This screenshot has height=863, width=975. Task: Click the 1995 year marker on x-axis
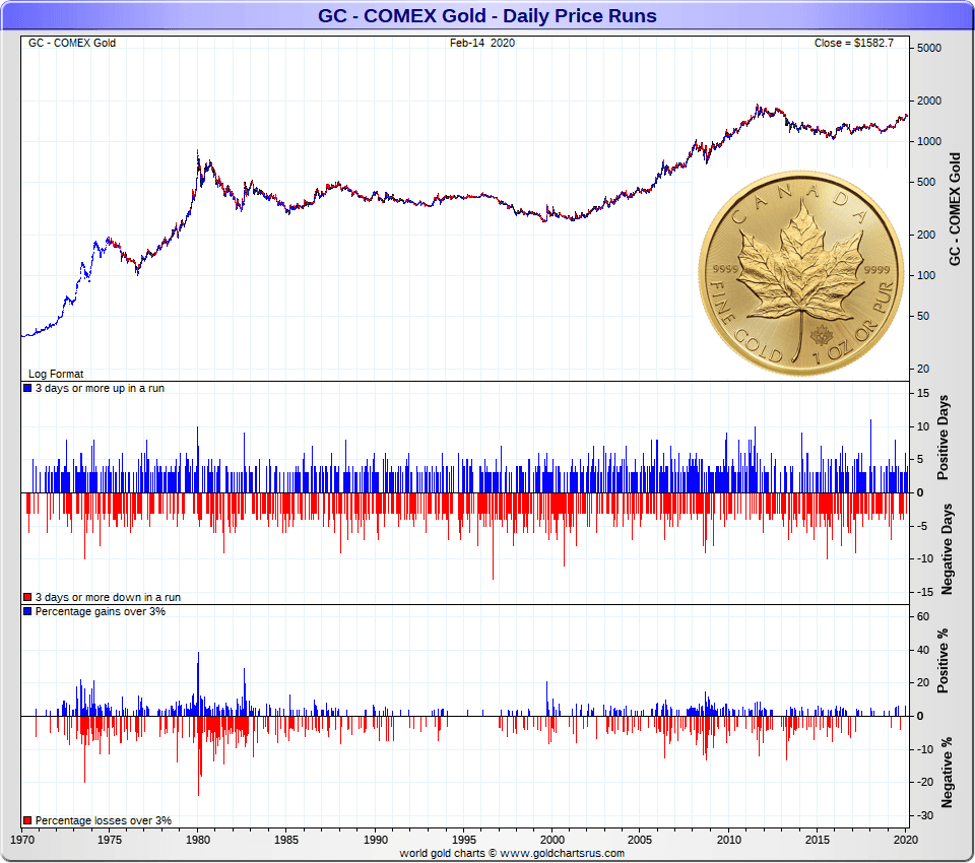(464, 840)
